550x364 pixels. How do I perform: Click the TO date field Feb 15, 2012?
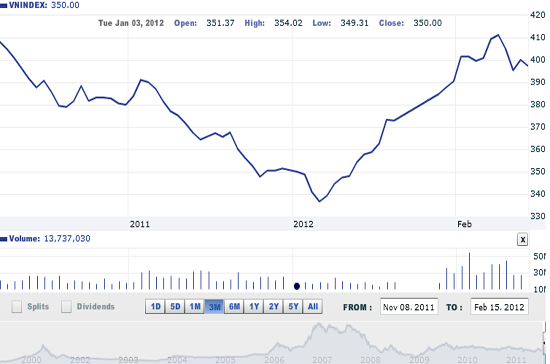coord(499,307)
